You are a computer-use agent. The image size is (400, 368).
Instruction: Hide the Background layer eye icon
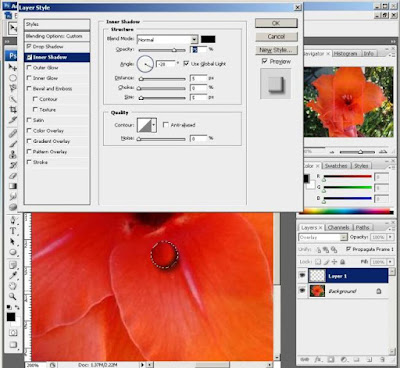[x=302, y=291]
